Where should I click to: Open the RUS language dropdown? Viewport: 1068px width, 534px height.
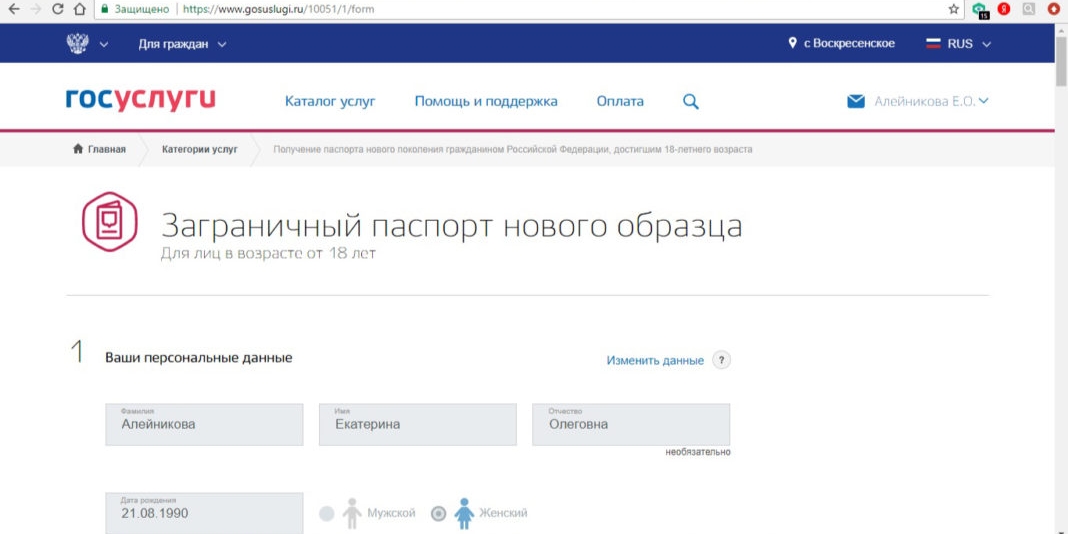(x=958, y=44)
